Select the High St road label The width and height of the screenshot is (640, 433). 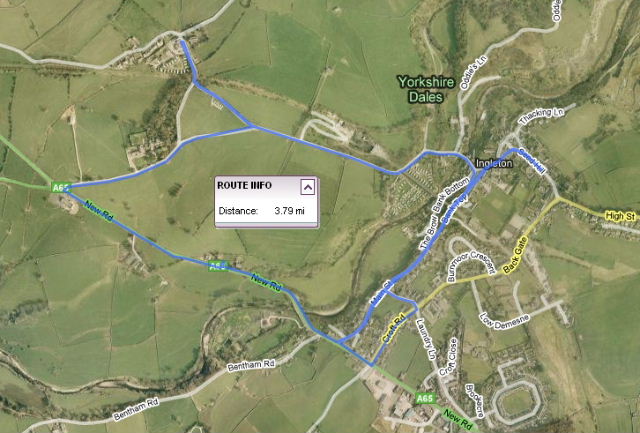(620, 216)
